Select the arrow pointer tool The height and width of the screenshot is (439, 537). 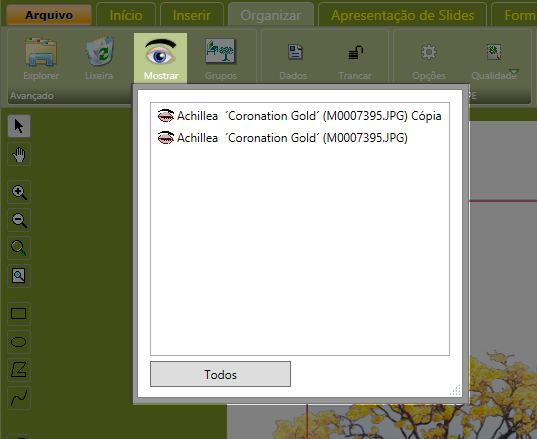19,126
